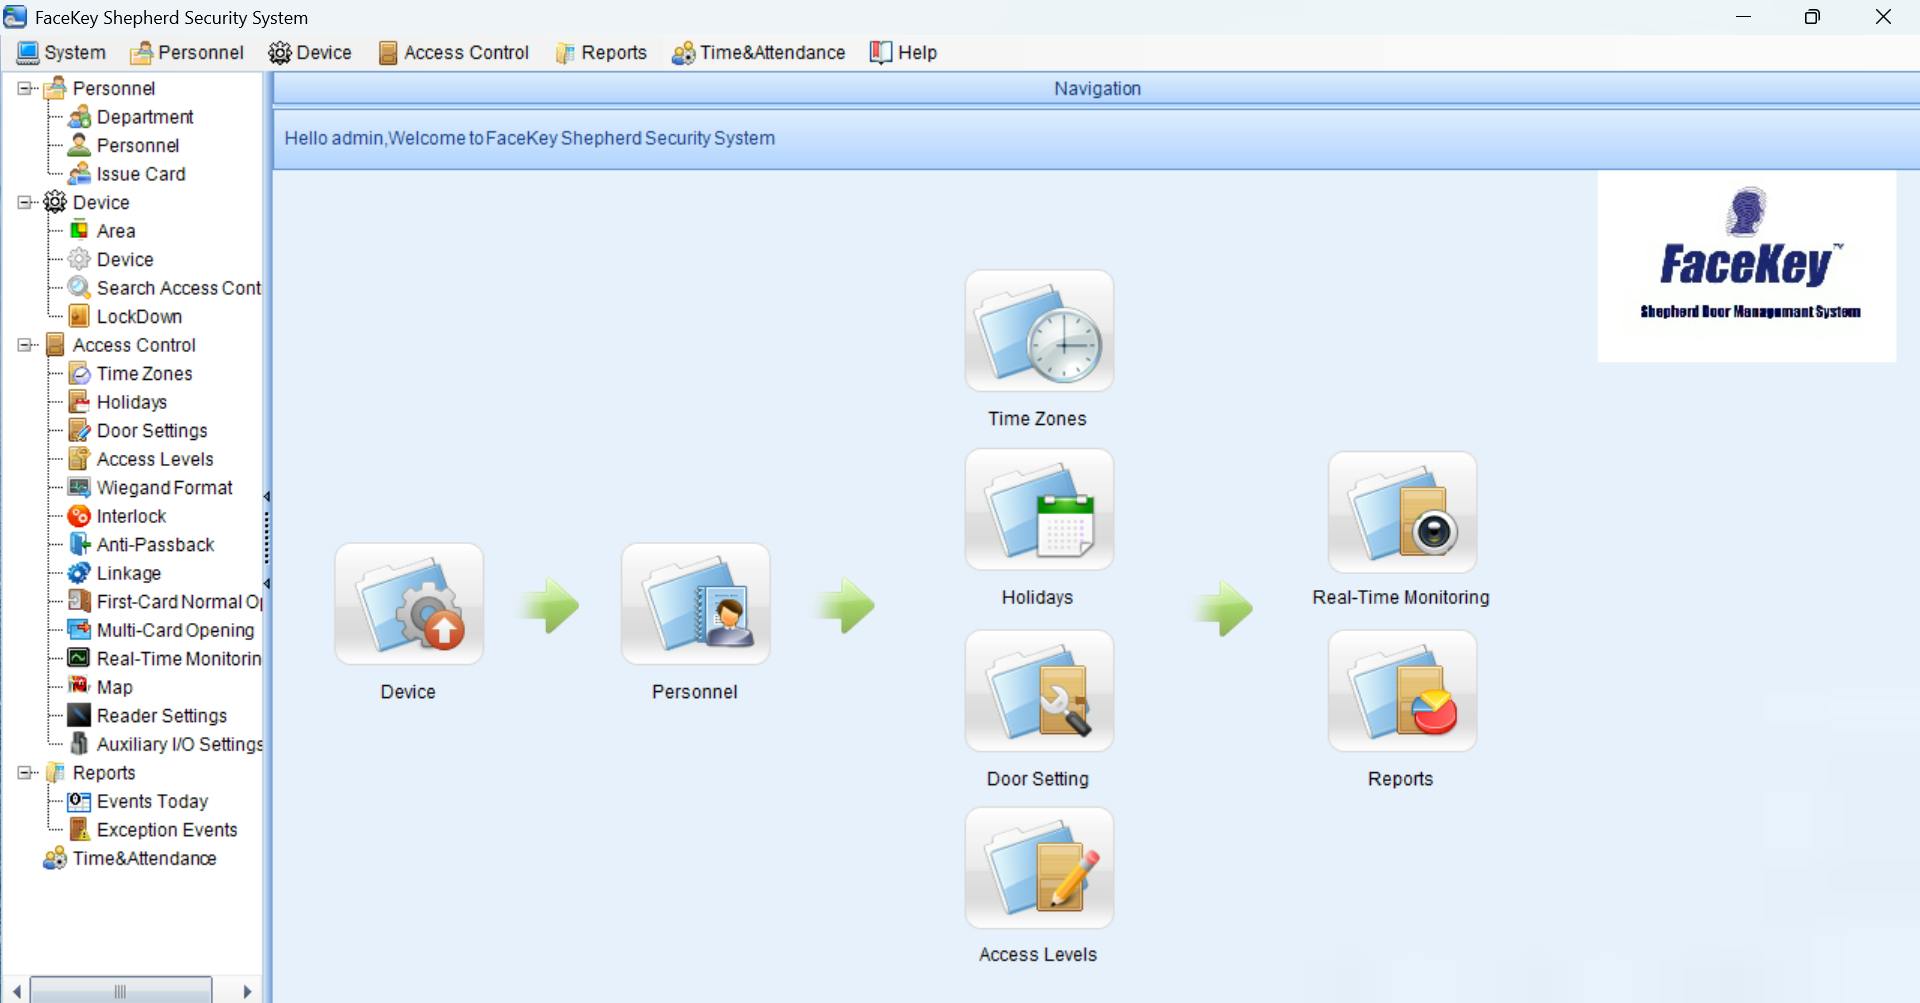
Task: Click the Access Levels label in navigation
Action: point(1038,955)
